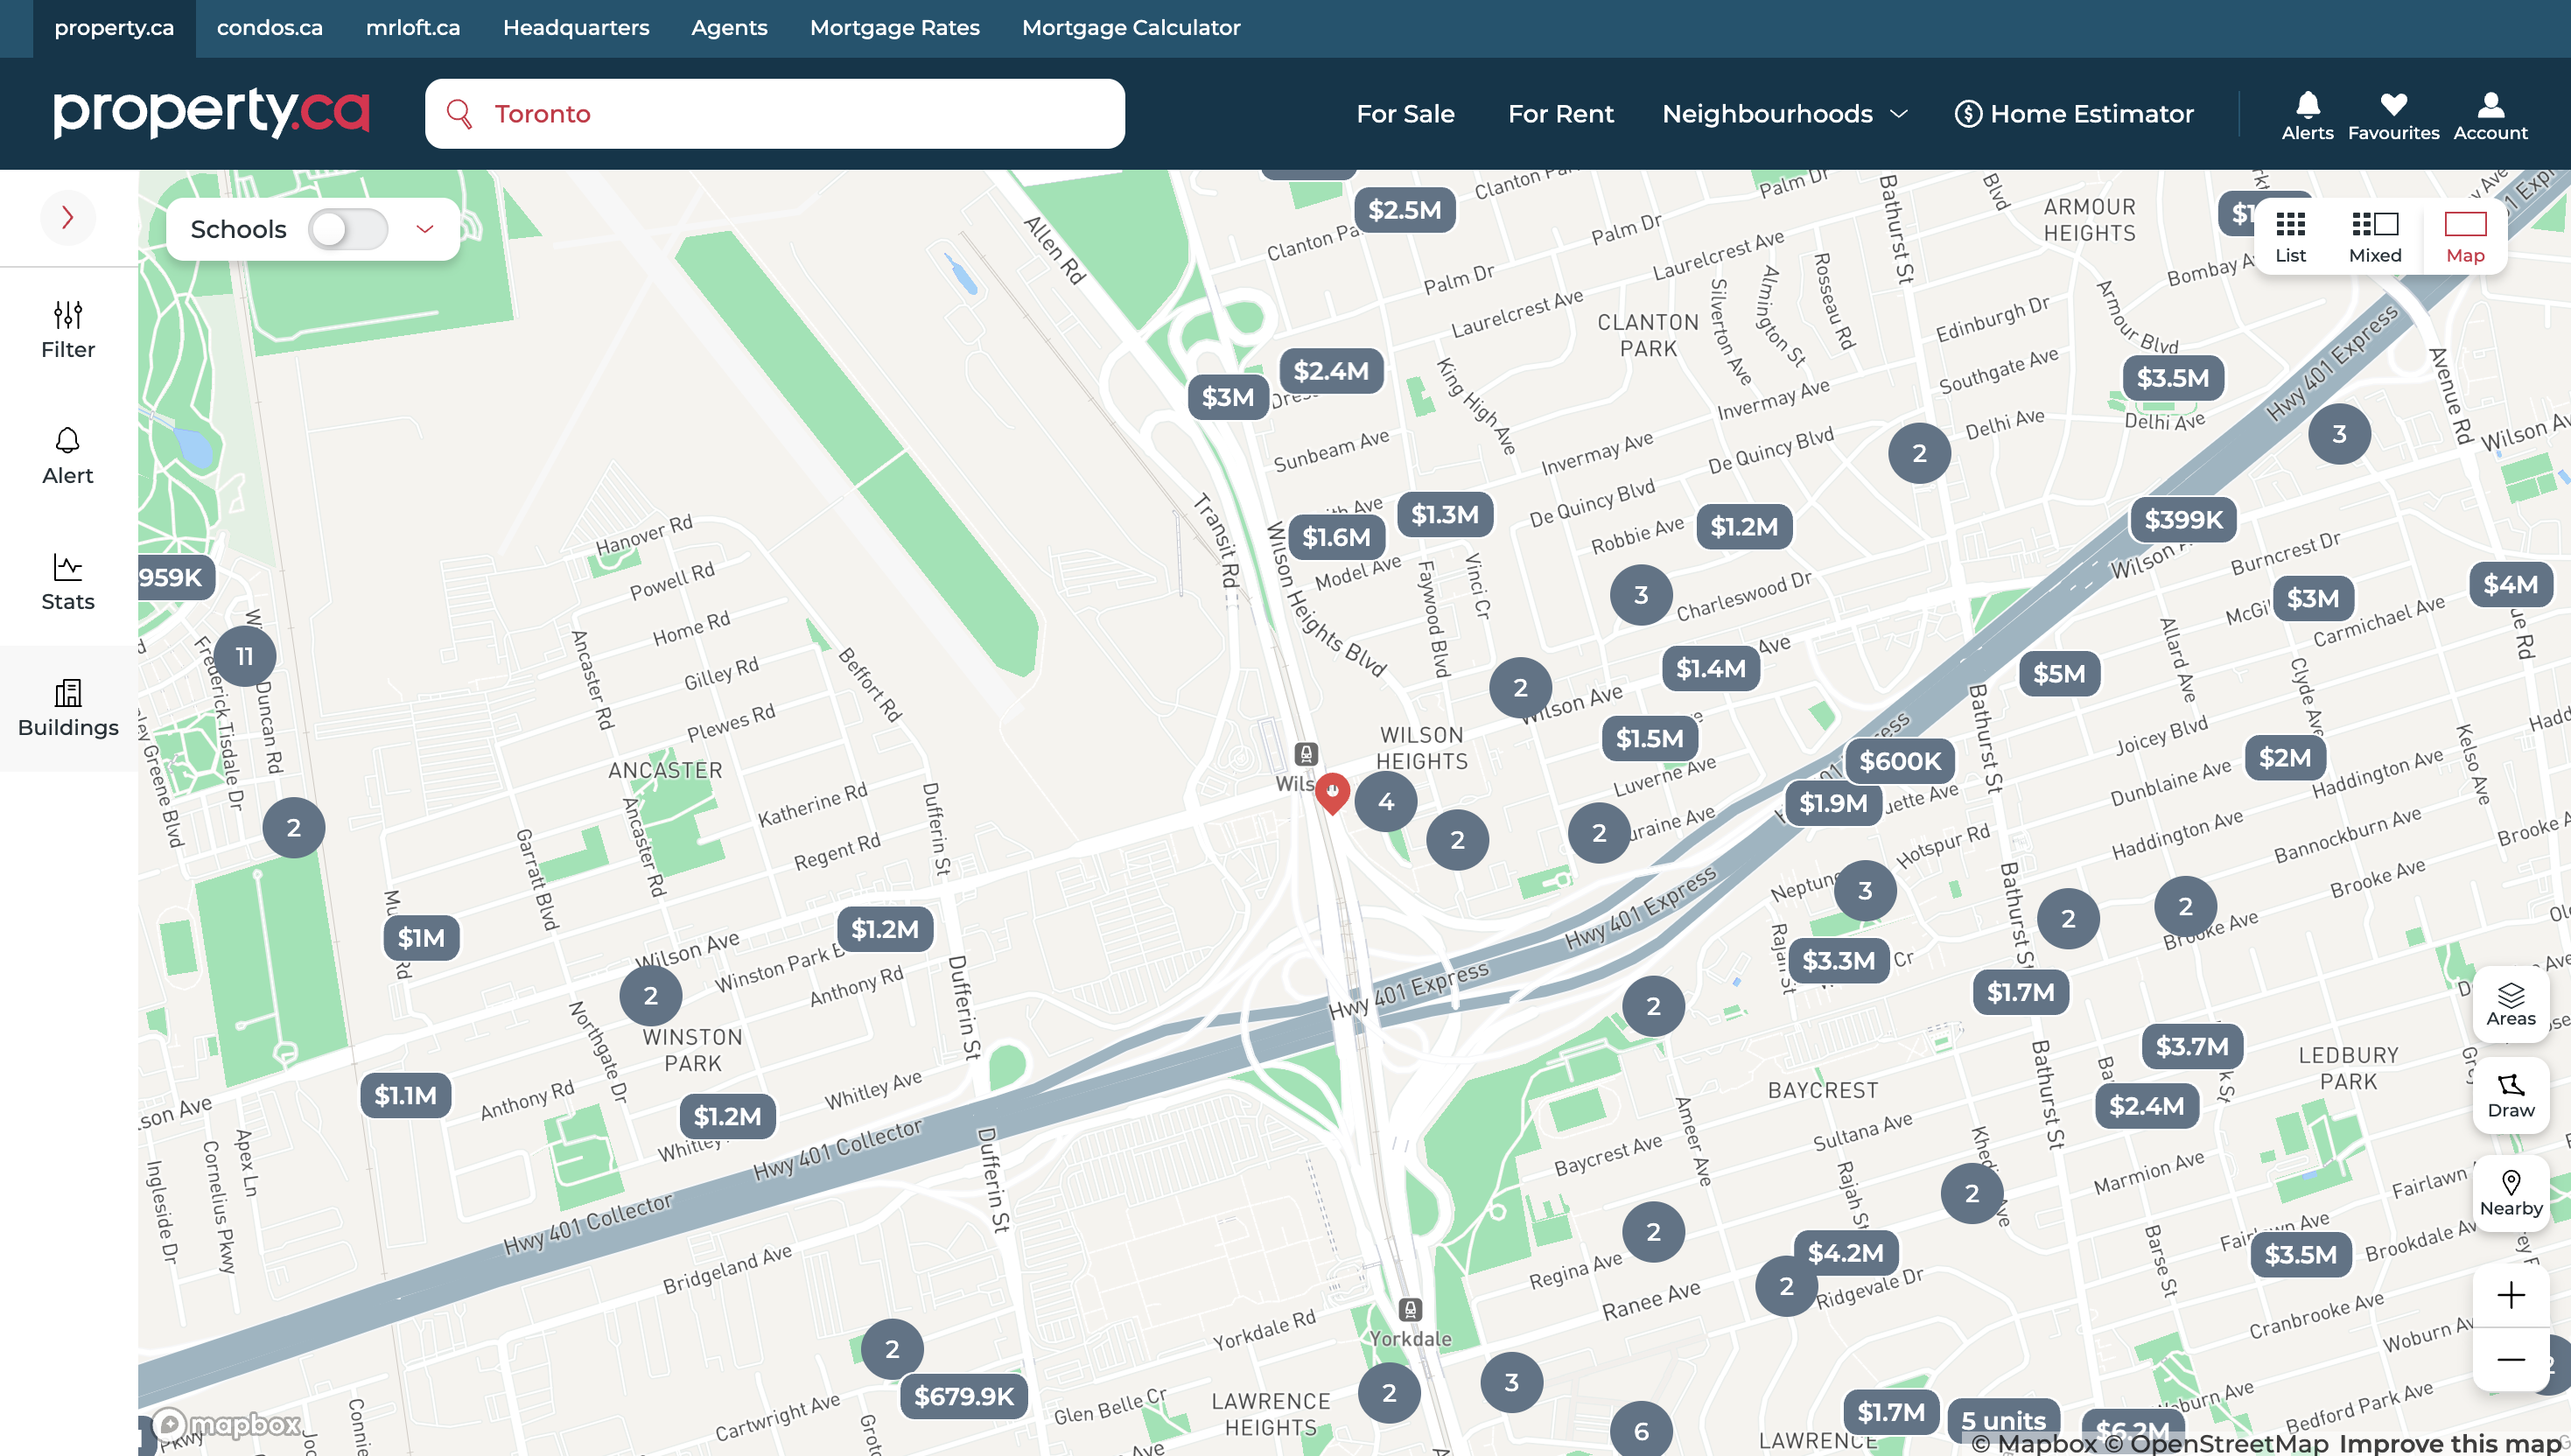Open Favourites heart icon

click(x=2393, y=115)
